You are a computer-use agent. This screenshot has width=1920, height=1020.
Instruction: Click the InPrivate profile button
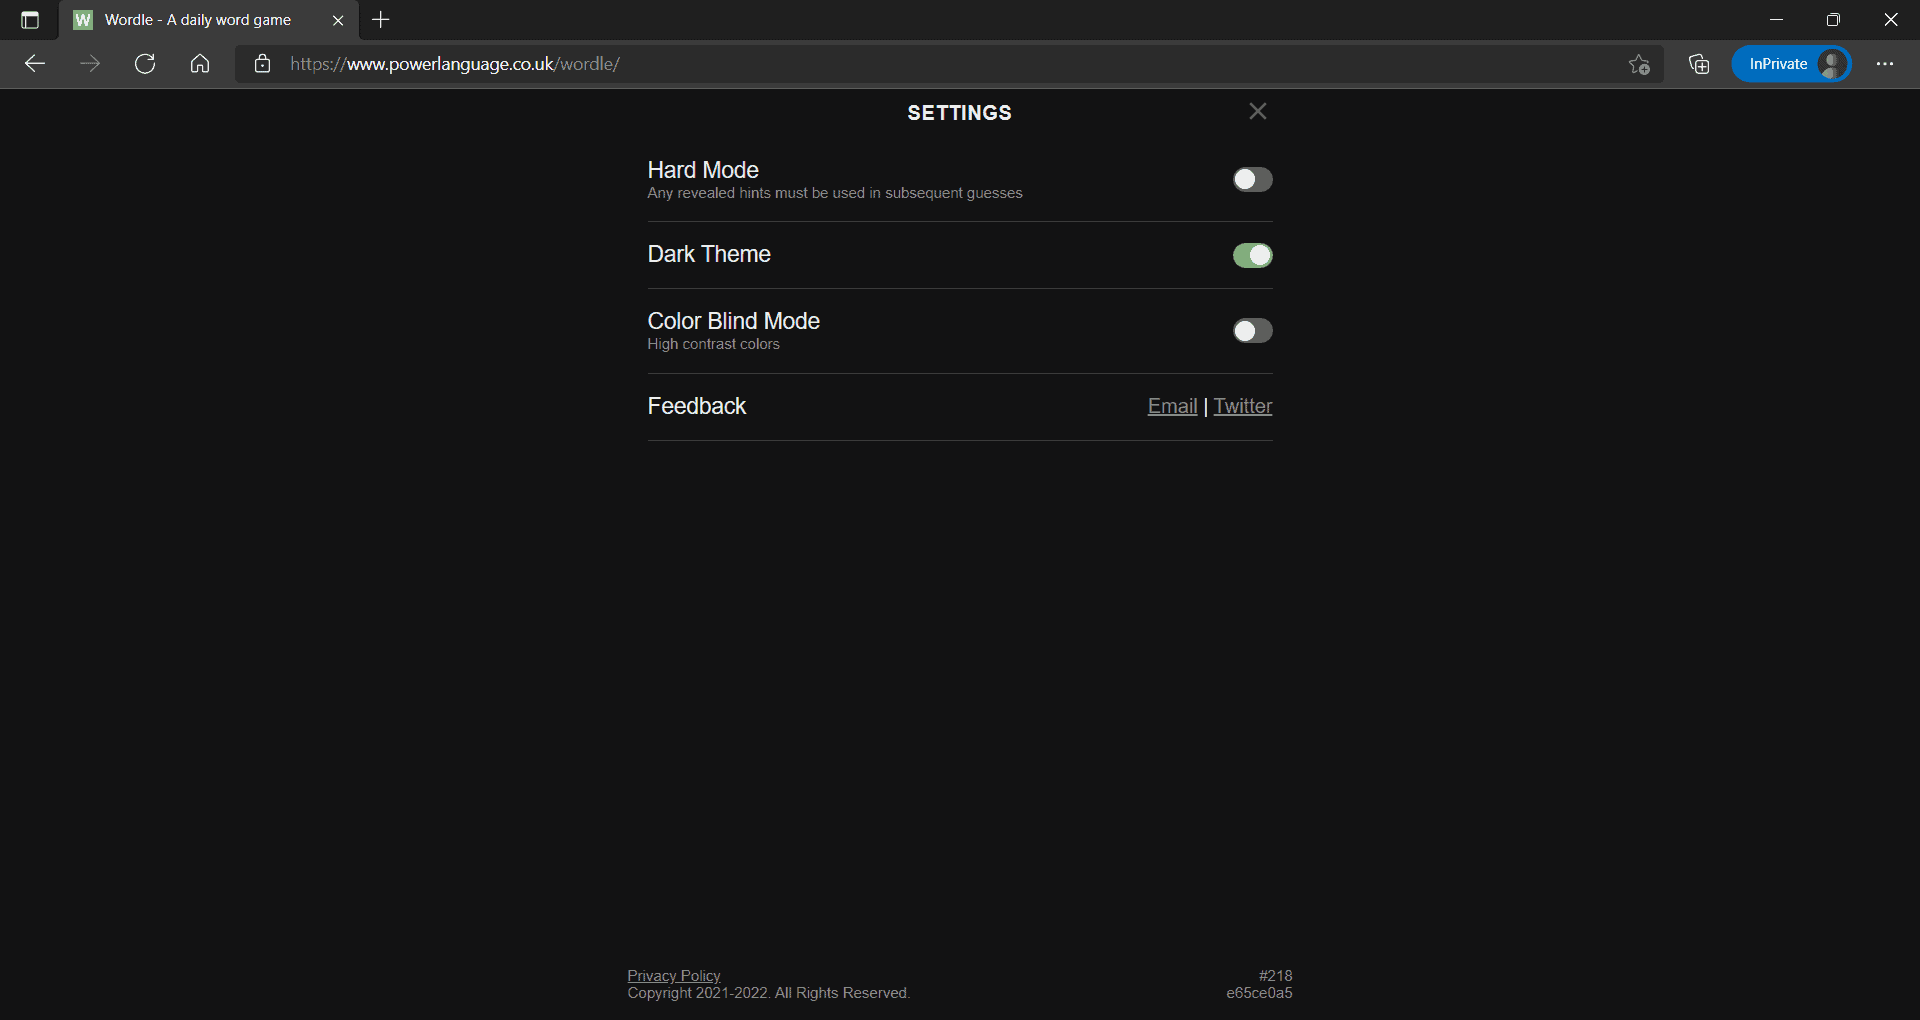click(1791, 64)
